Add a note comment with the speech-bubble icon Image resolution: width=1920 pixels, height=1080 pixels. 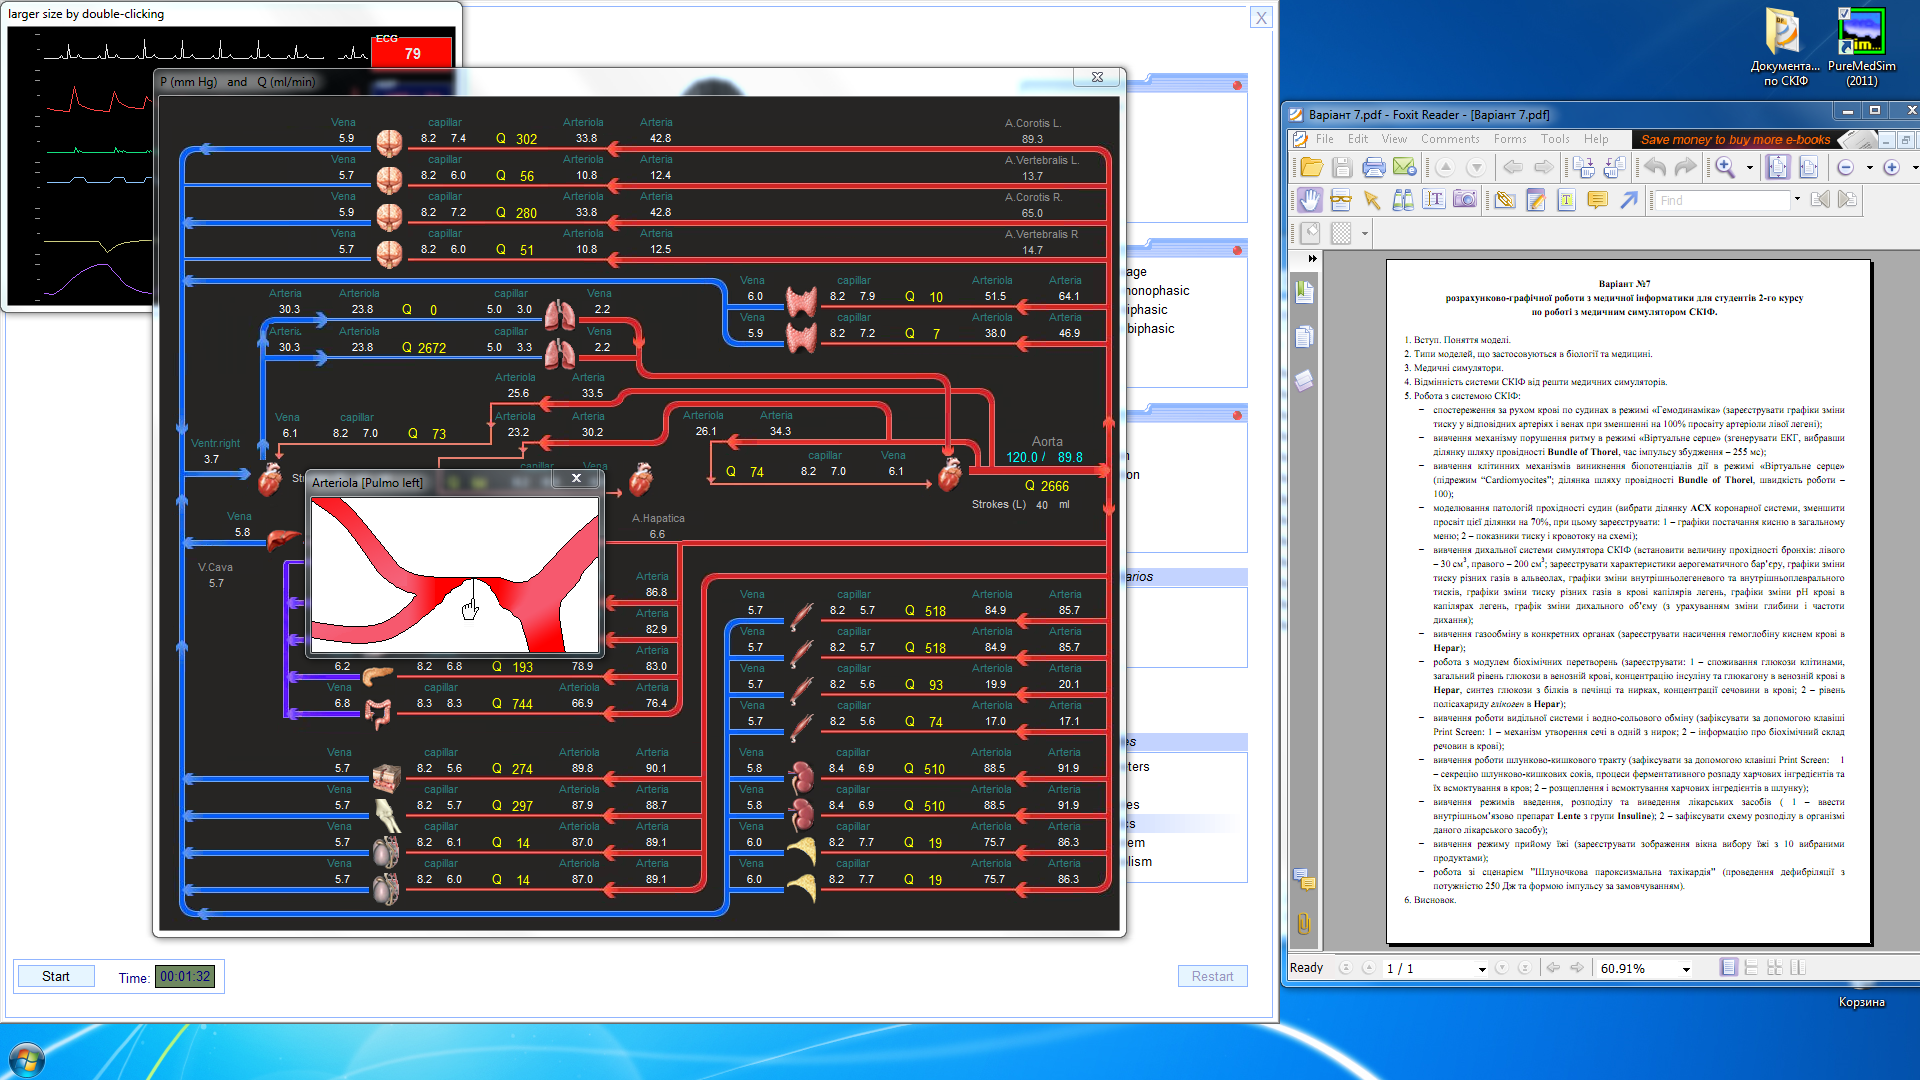pos(1598,200)
